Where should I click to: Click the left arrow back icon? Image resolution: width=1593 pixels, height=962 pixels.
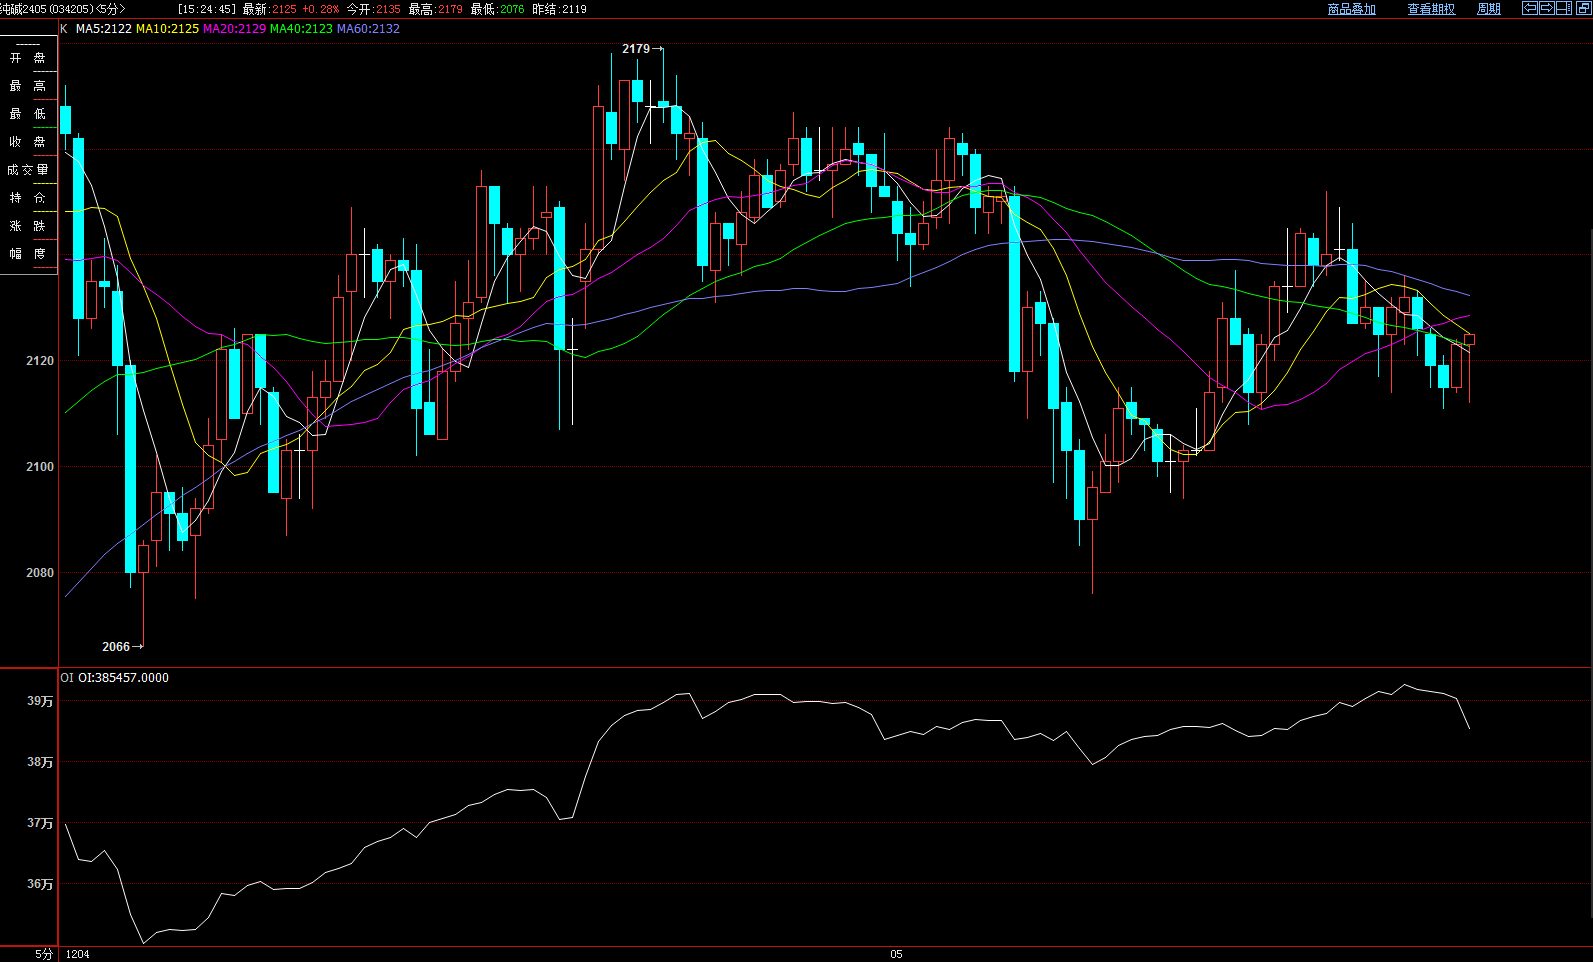point(1530,8)
